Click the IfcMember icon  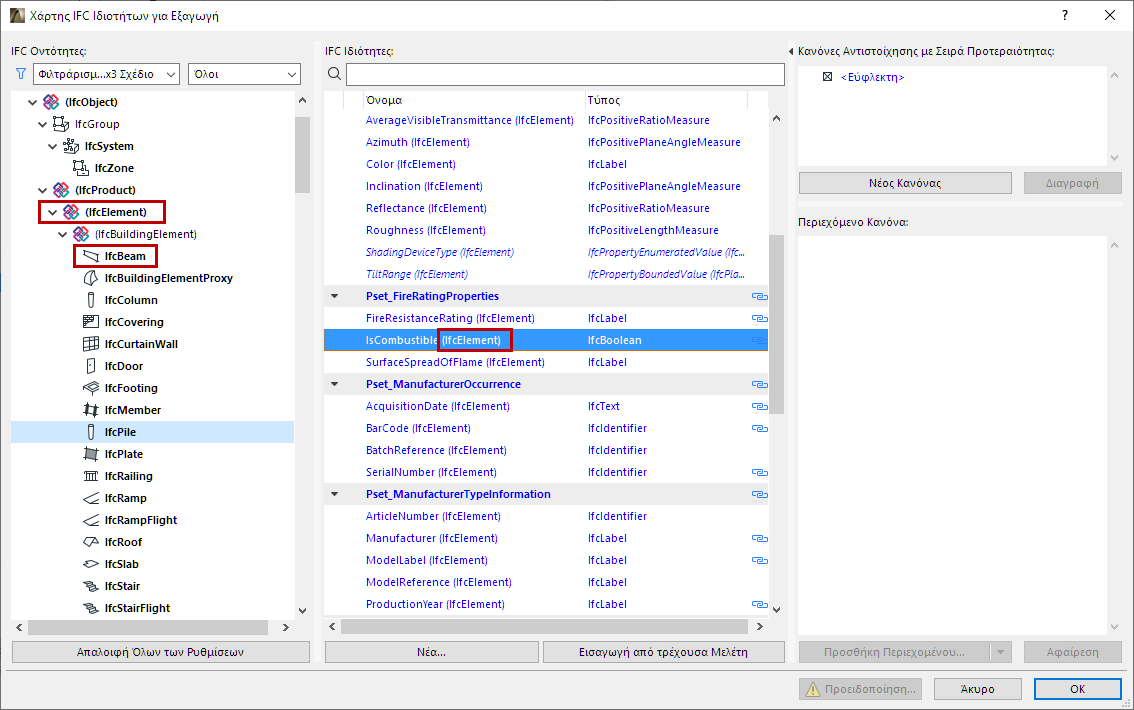(91, 410)
